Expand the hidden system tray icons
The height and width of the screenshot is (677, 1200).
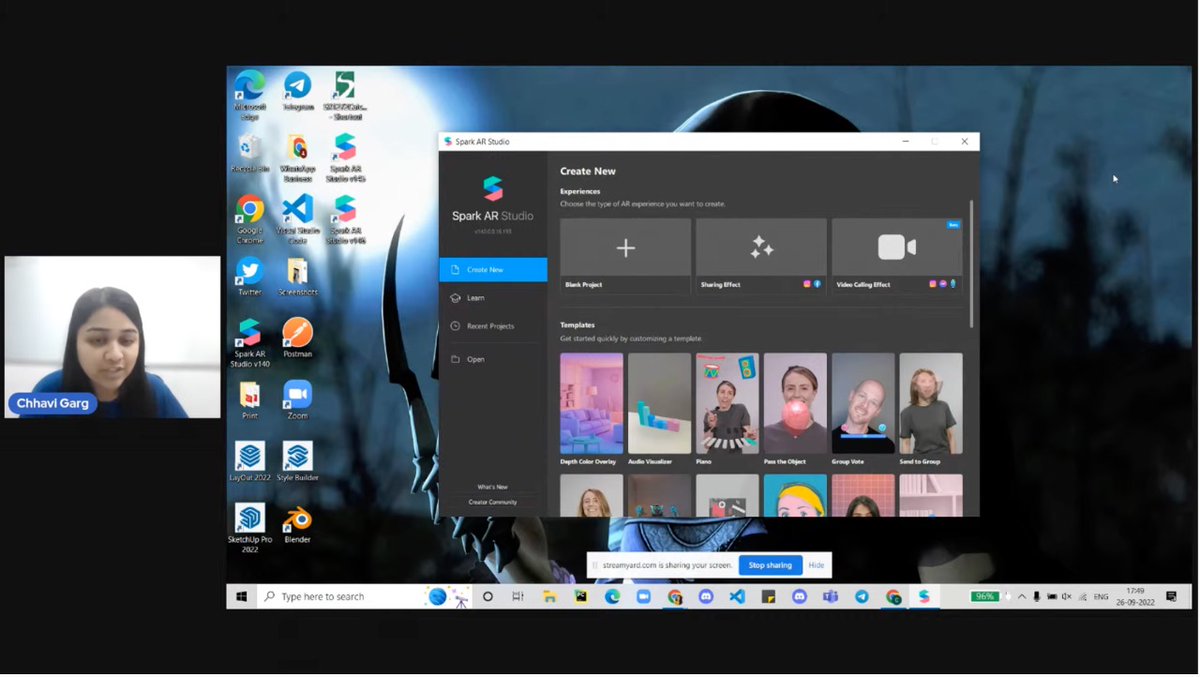pyautogui.click(x=1021, y=597)
